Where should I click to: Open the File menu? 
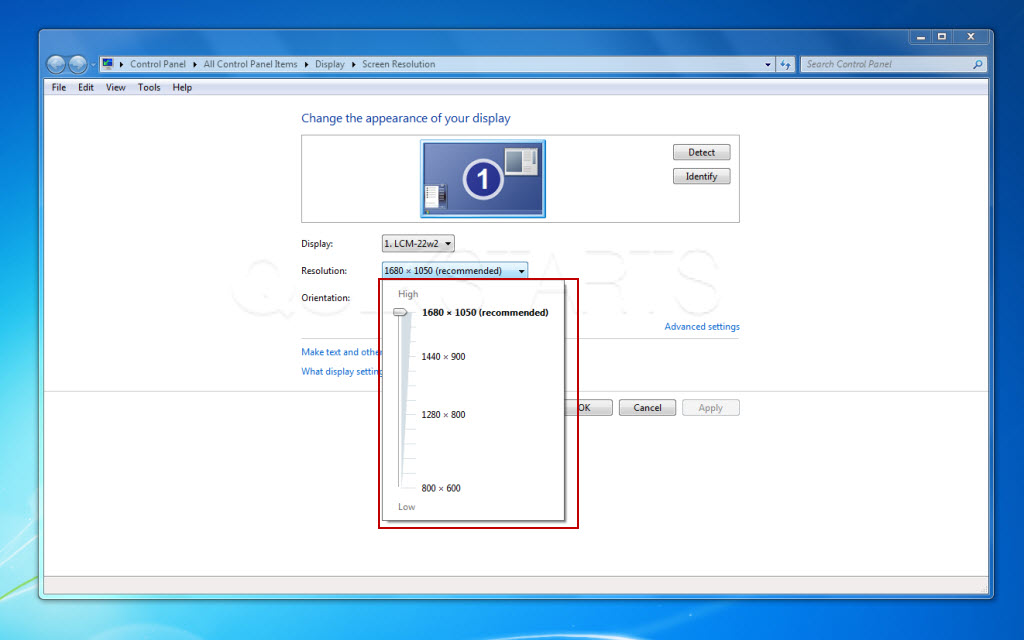click(59, 88)
